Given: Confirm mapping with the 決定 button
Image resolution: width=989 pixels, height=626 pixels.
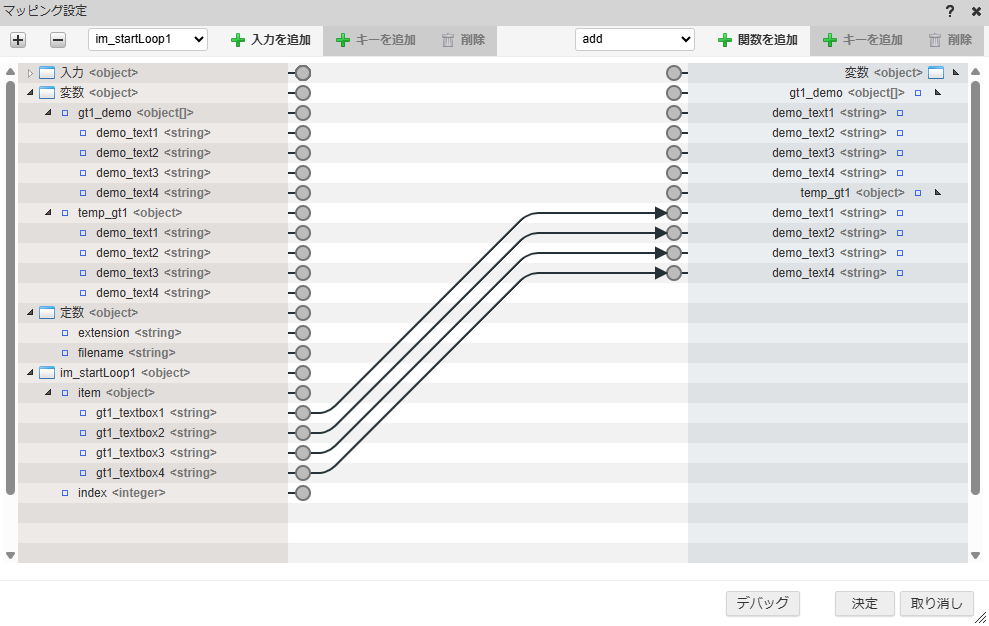Looking at the screenshot, I should [864, 603].
